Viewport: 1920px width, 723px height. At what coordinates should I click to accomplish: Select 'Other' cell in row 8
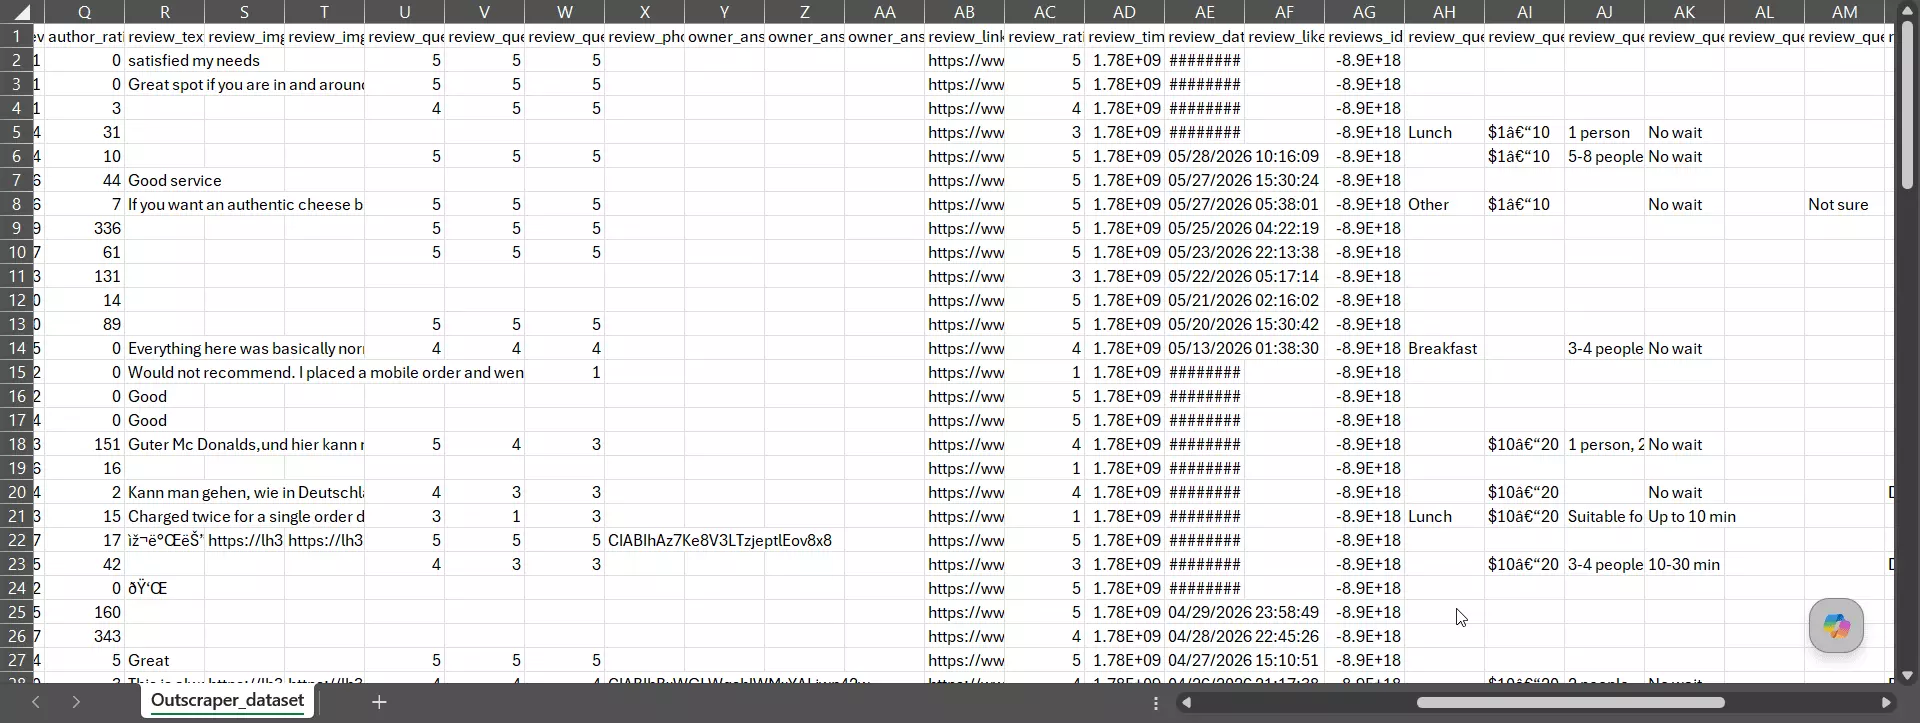click(x=1445, y=204)
